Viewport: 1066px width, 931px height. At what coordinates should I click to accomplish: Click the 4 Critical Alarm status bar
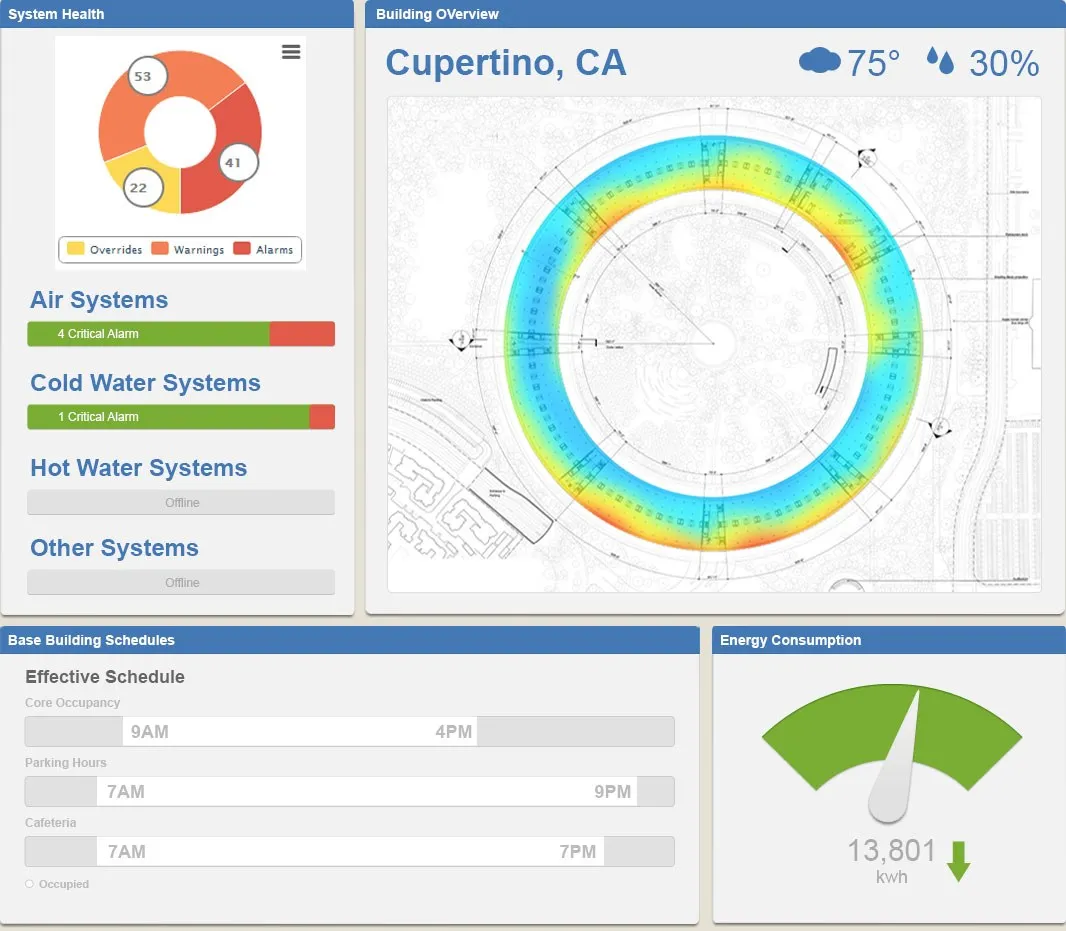pos(181,334)
